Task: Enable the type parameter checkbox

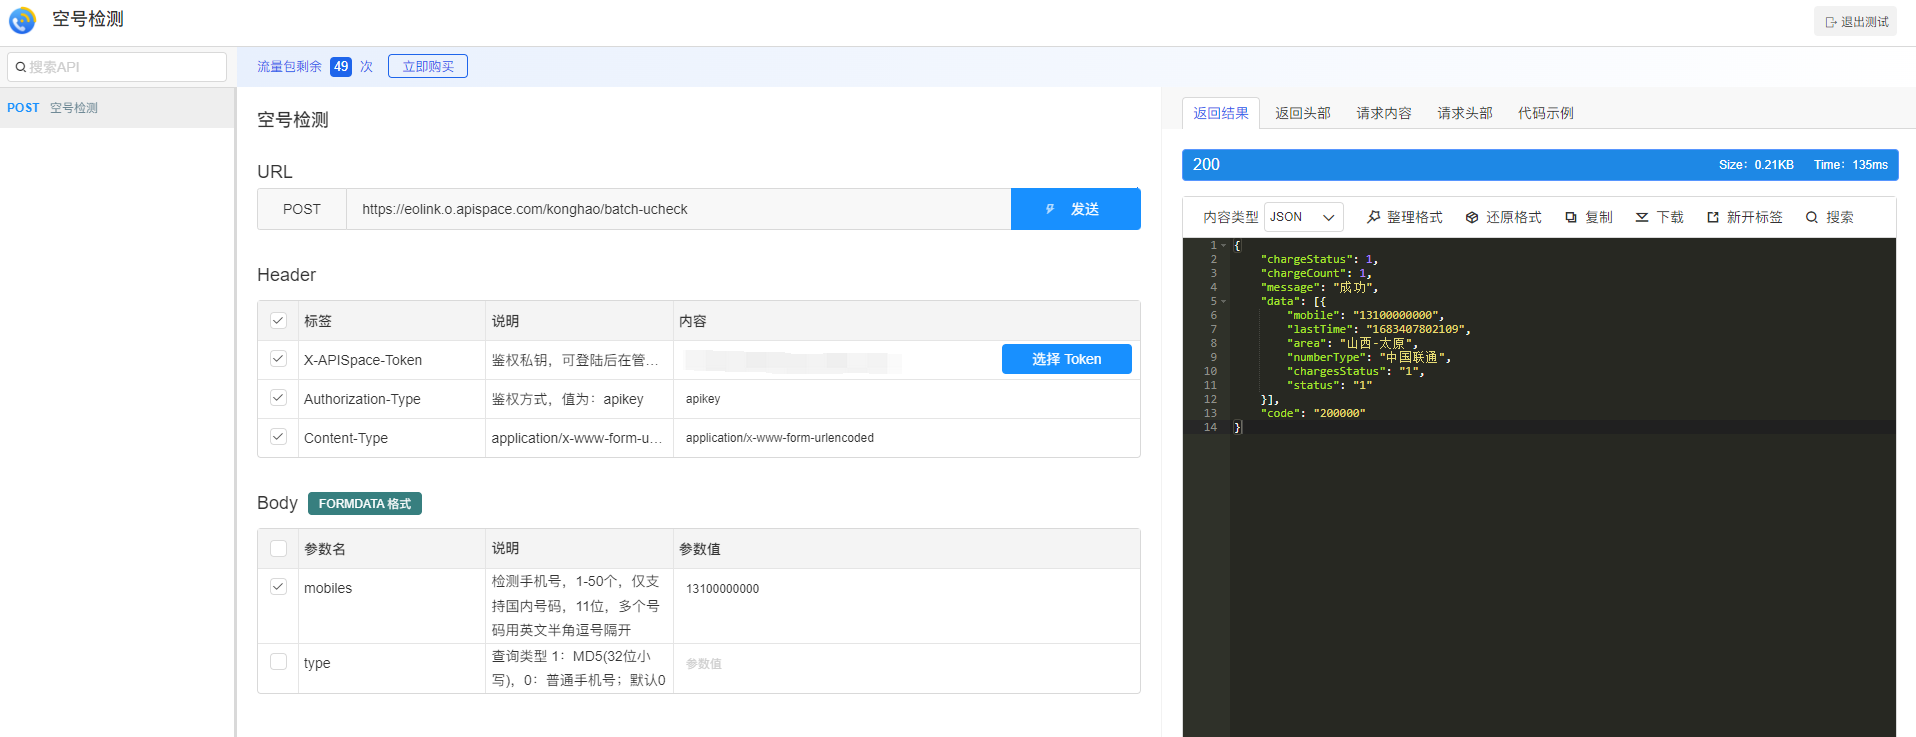Action: 278,662
